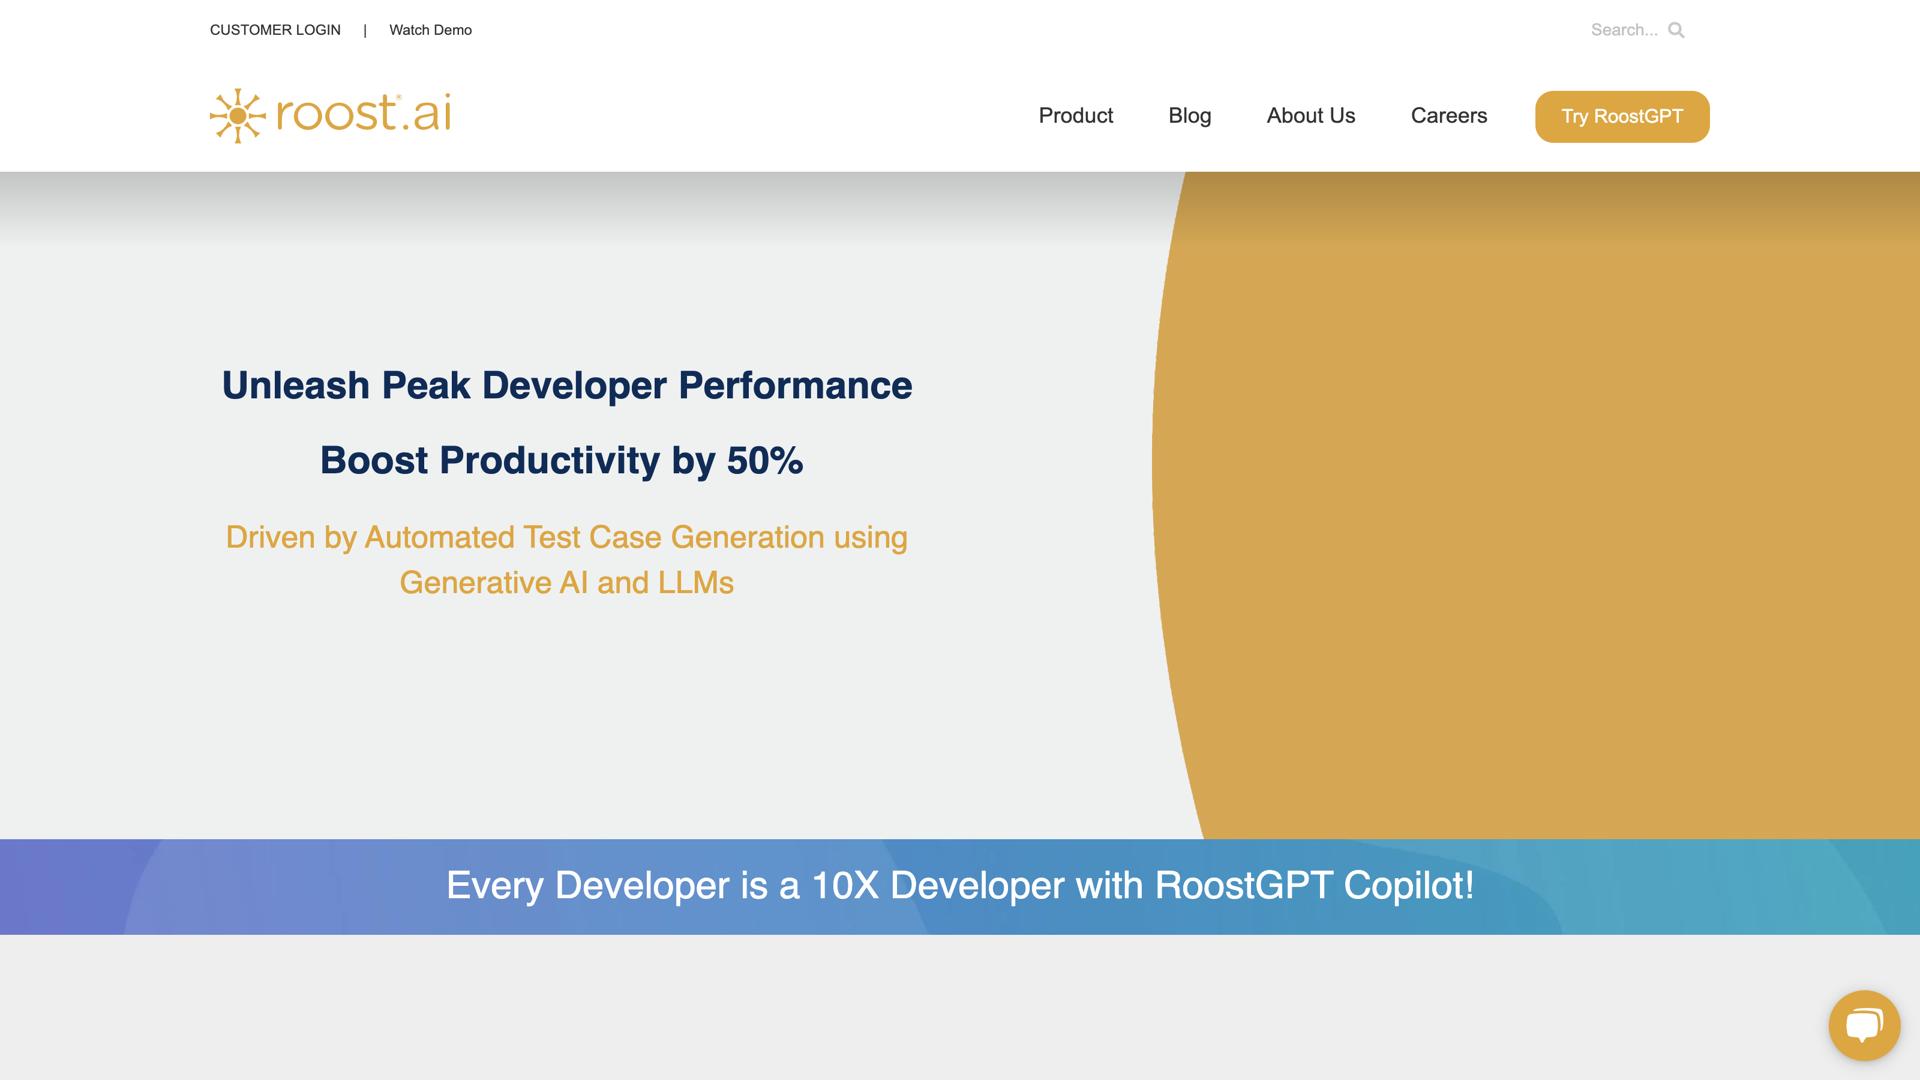The height and width of the screenshot is (1080, 1920).
Task: Click the pipe separator beside CUSTOMER LOGIN
Action: point(365,30)
